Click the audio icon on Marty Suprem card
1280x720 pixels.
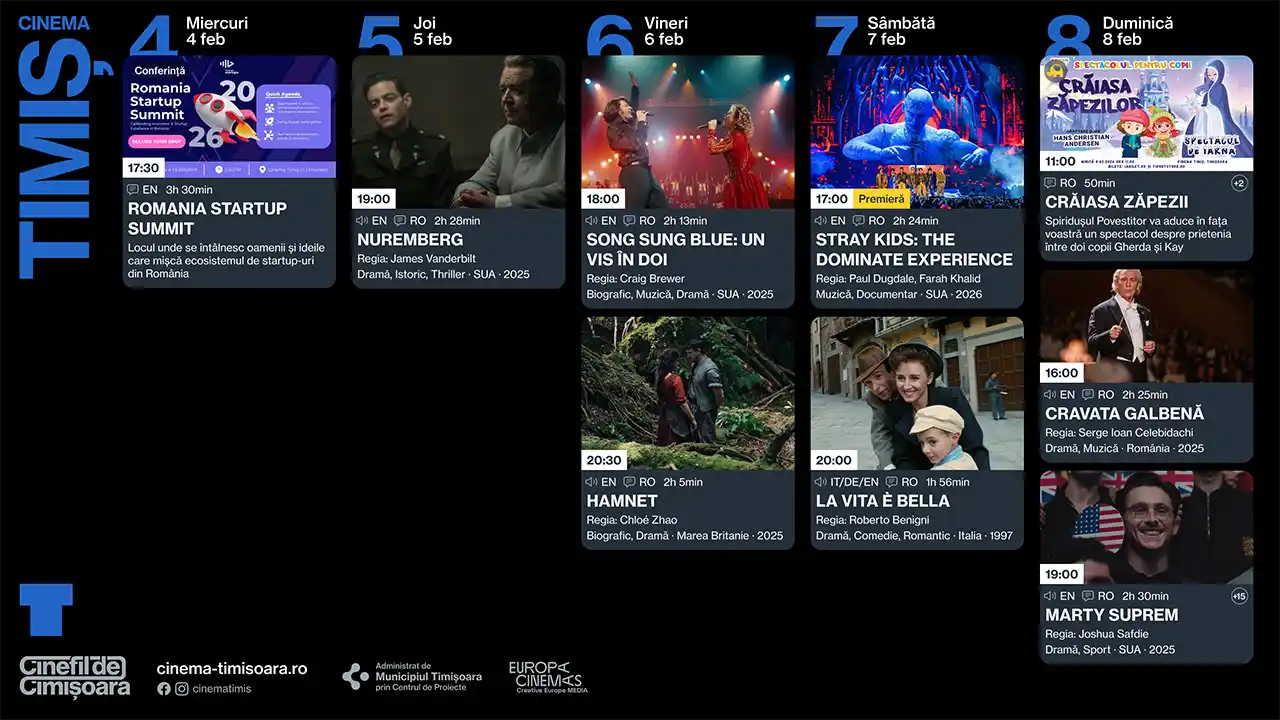(1050, 596)
